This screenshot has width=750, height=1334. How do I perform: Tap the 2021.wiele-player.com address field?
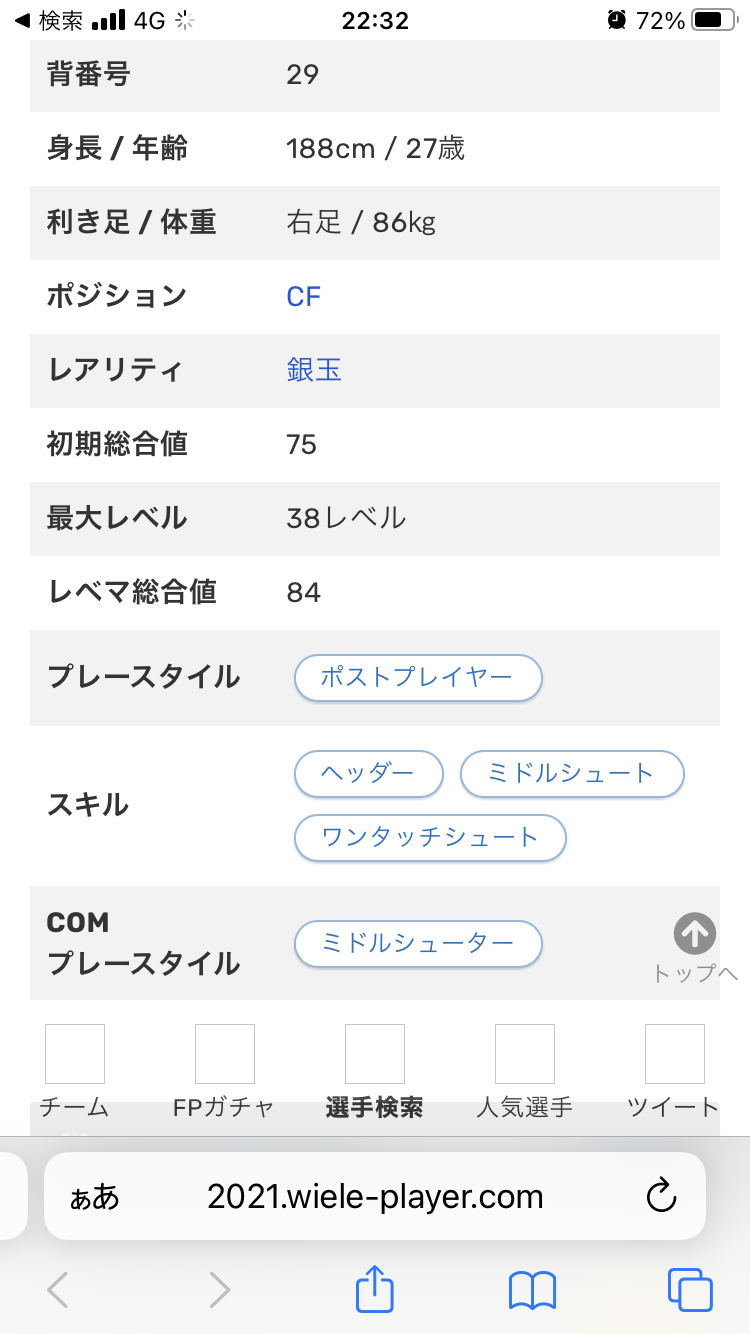click(375, 1197)
